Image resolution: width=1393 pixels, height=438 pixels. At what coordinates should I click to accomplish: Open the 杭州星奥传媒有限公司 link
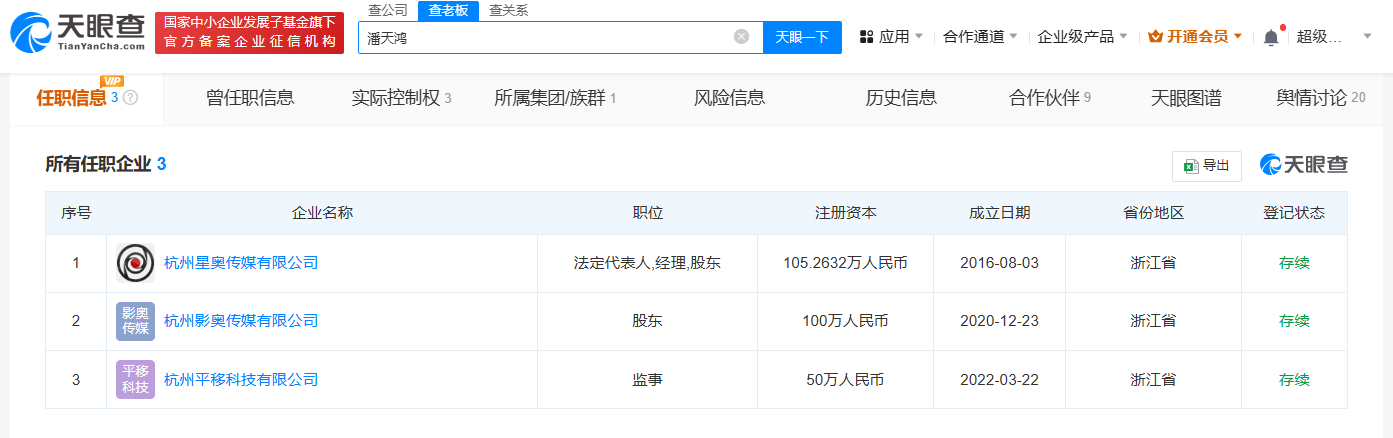pos(241,263)
